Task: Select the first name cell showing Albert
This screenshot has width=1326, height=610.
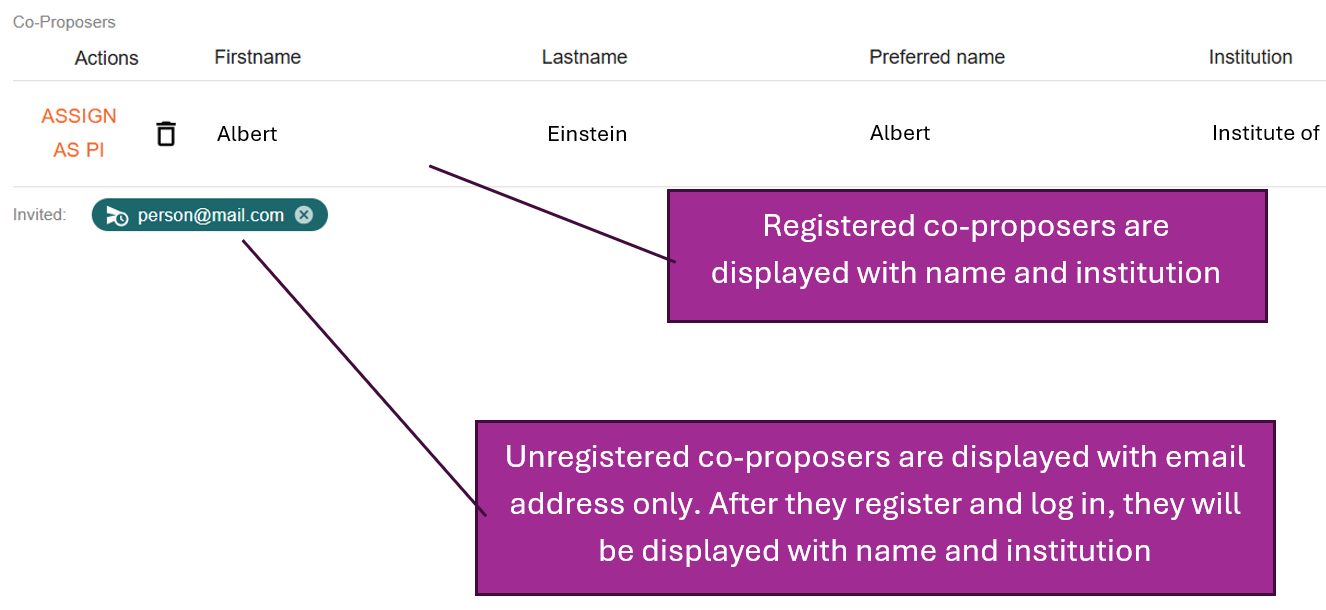Action: (x=247, y=133)
